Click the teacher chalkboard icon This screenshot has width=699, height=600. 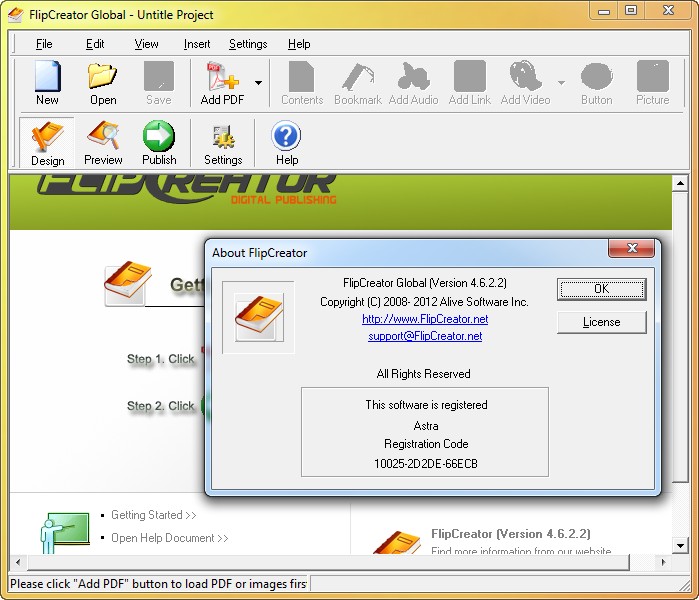[65, 533]
